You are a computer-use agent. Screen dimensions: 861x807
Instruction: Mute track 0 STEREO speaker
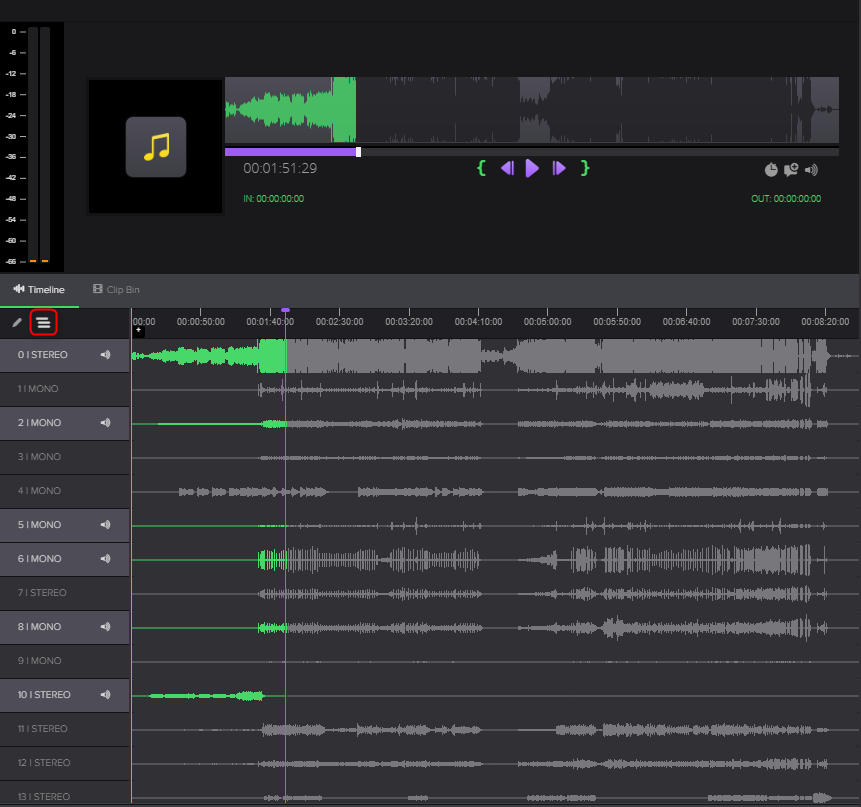tap(105, 355)
